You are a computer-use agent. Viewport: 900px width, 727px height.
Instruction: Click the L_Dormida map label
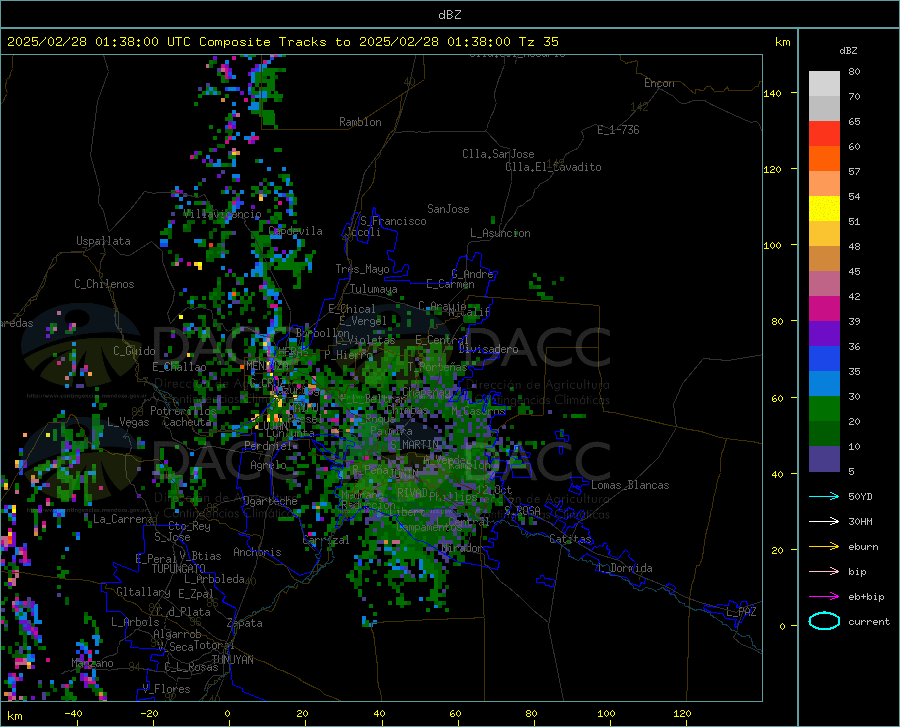pyautogui.click(x=625, y=568)
